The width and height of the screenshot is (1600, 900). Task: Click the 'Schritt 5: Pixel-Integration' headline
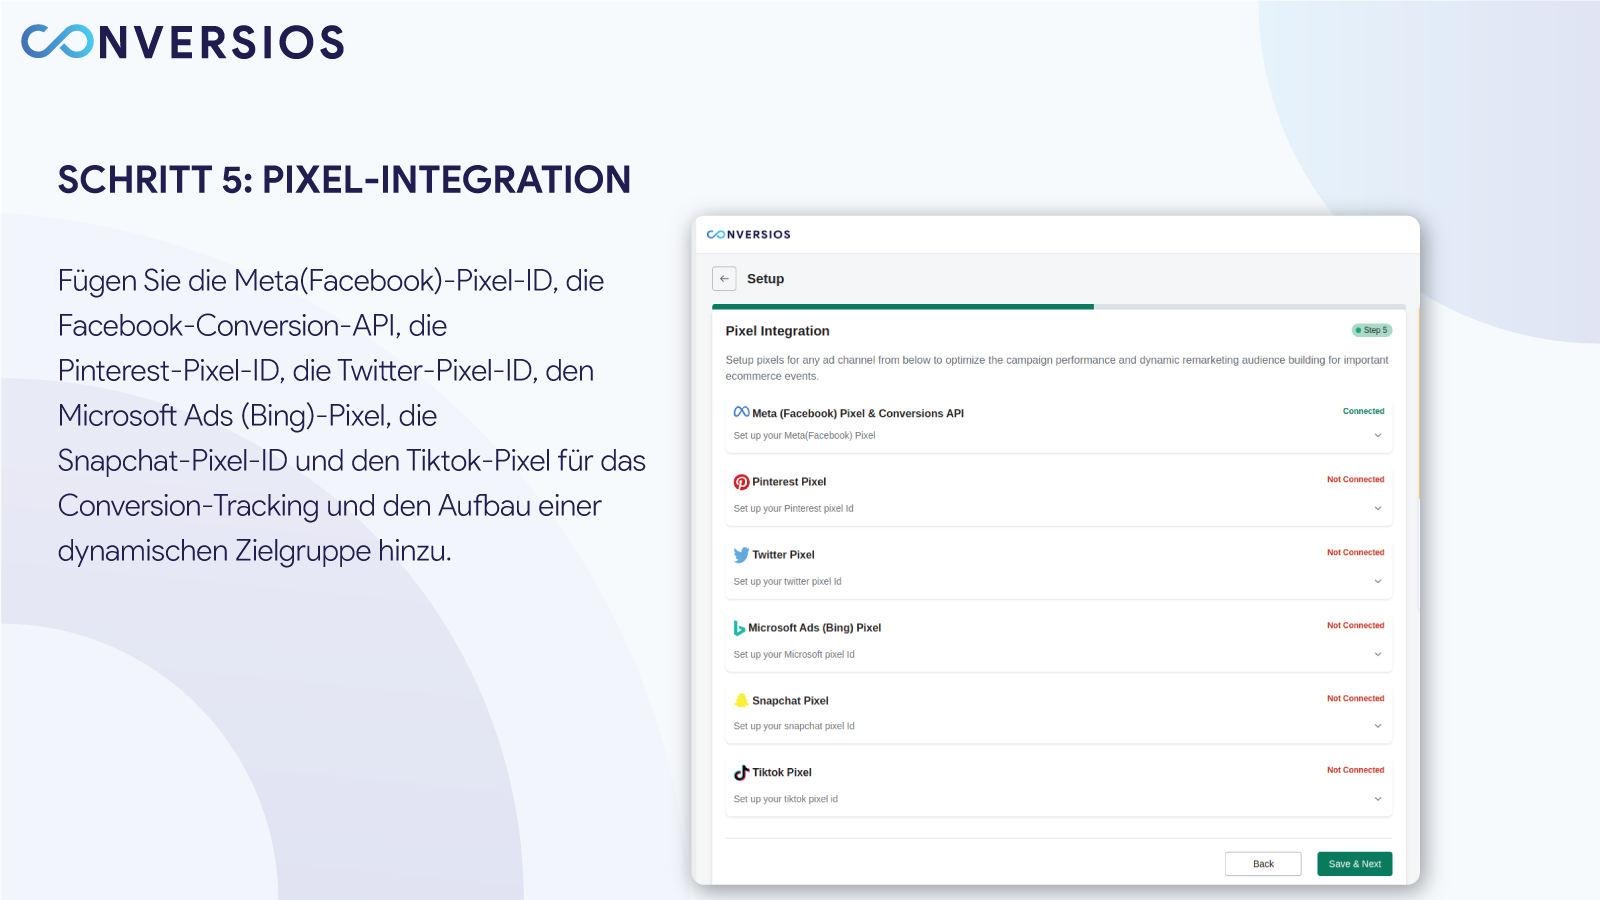344,180
